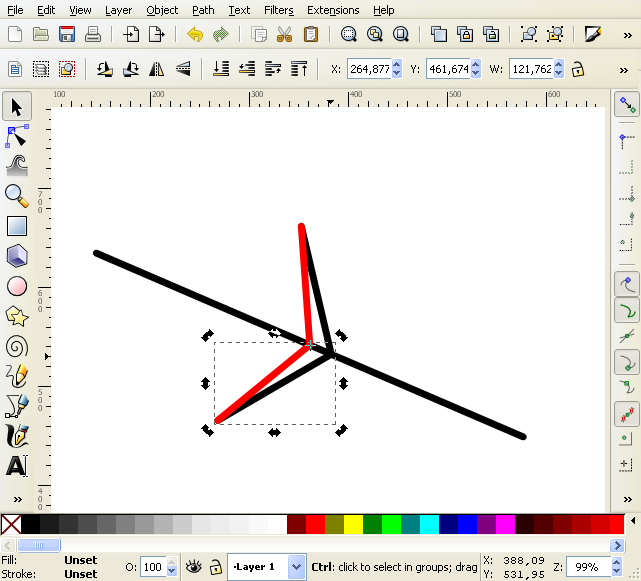Screen dimensions: 641x581
Task: Click the Export icon
Action: click(x=157, y=34)
